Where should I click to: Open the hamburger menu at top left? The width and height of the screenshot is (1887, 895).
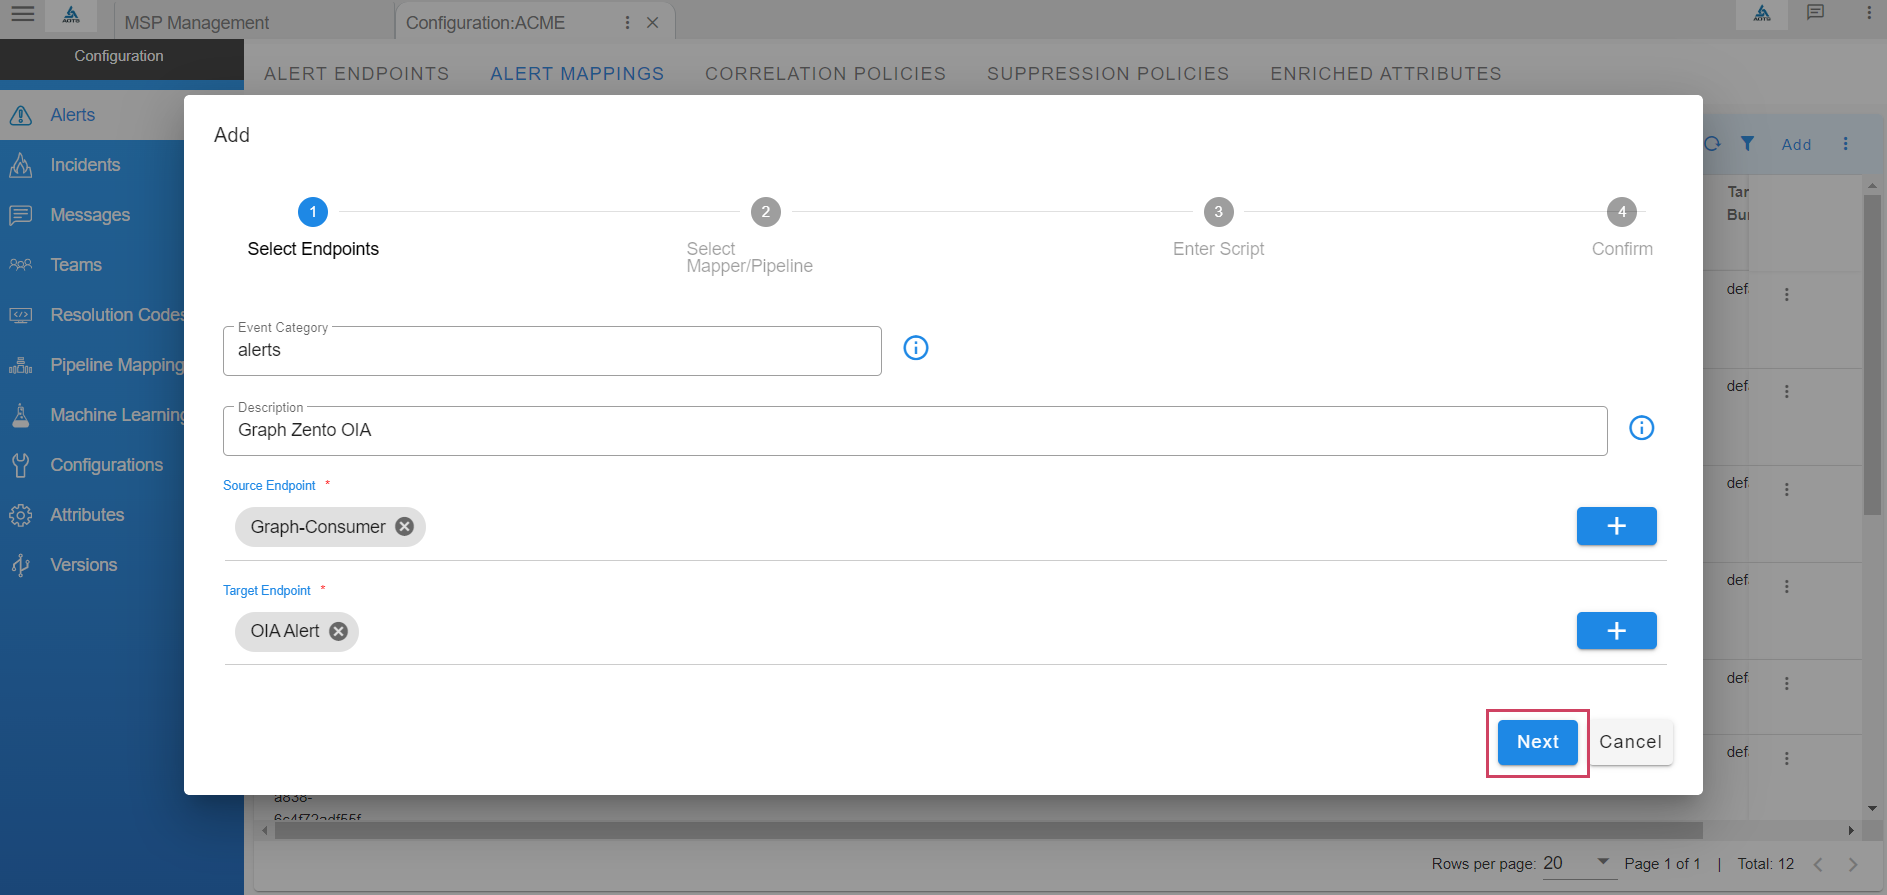pyautogui.click(x=22, y=14)
